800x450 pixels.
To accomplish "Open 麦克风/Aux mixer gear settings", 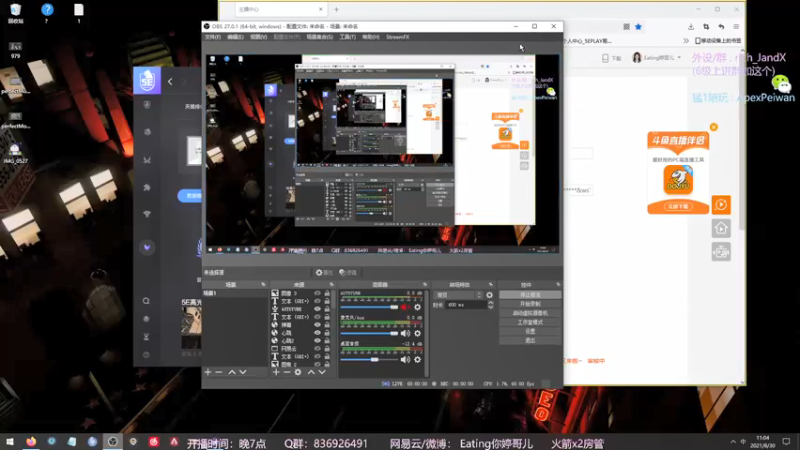I will [417, 333].
